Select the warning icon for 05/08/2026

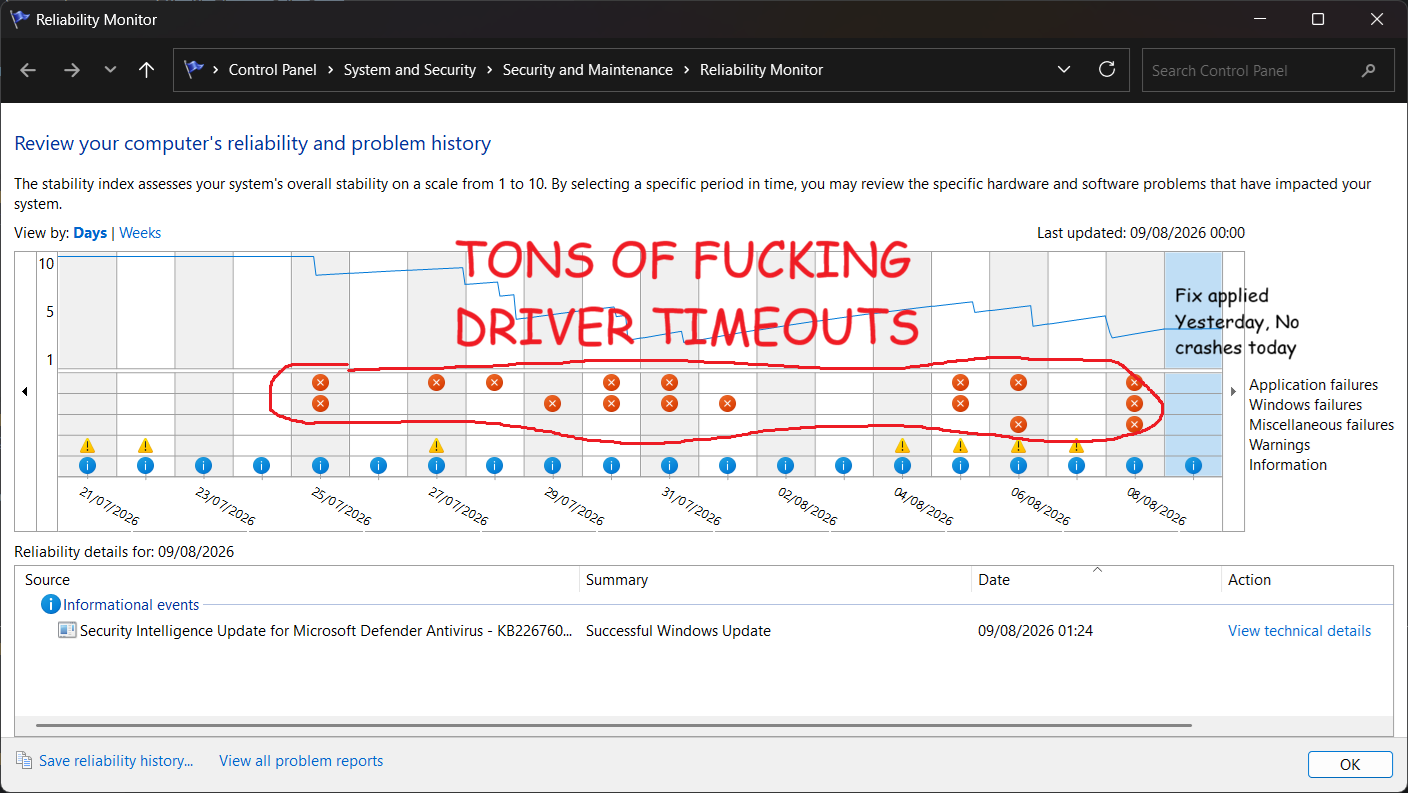(960, 445)
